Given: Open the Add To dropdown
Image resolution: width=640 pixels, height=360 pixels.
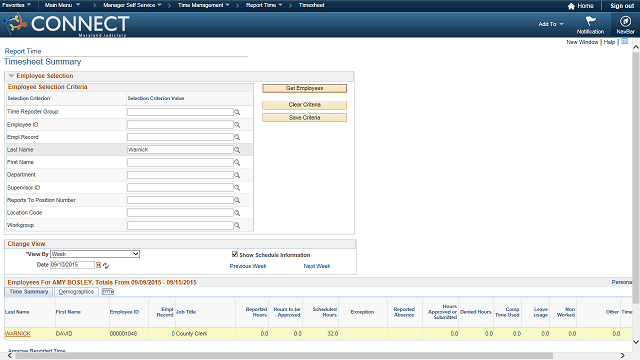Looking at the screenshot, I should (551, 24).
